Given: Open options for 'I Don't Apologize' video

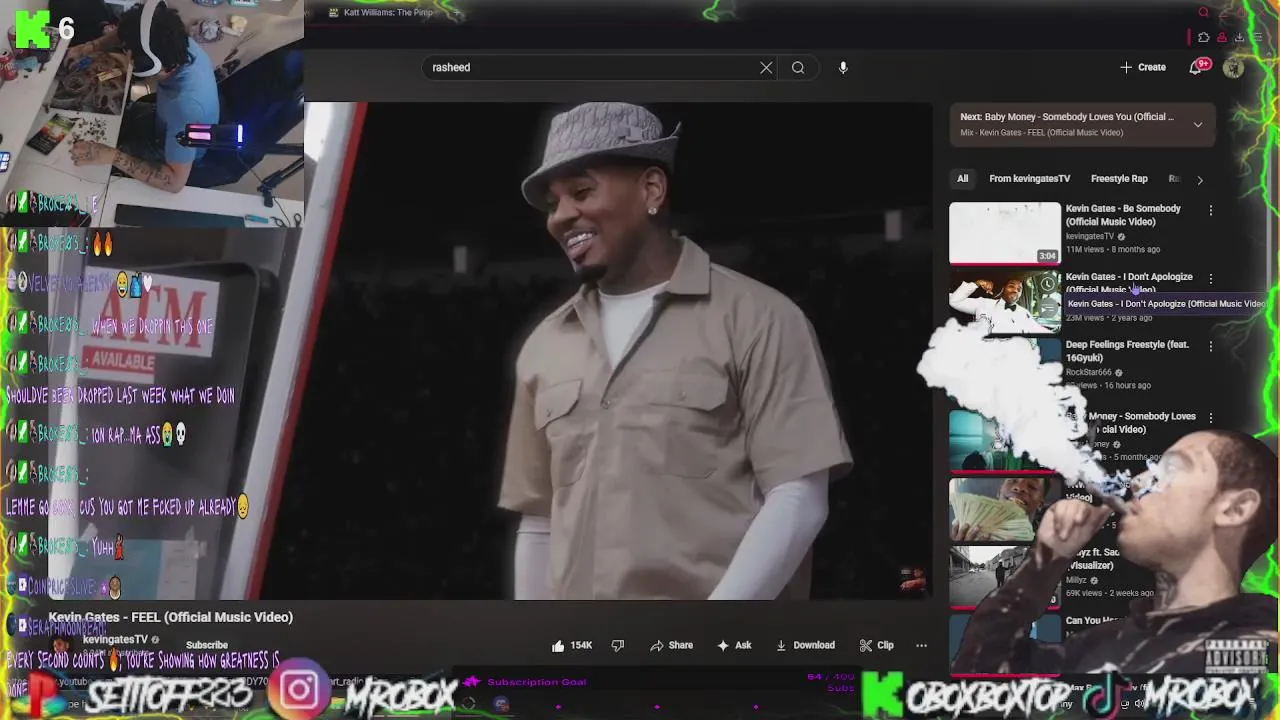Looking at the screenshot, I should [x=1210, y=279].
